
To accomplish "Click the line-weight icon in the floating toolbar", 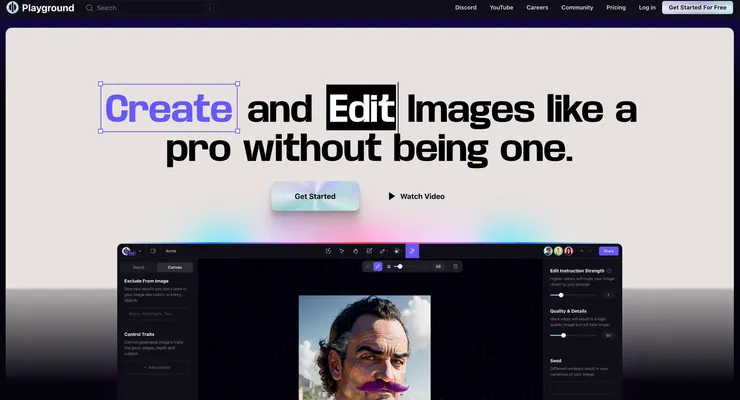I will click(x=389, y=267).
